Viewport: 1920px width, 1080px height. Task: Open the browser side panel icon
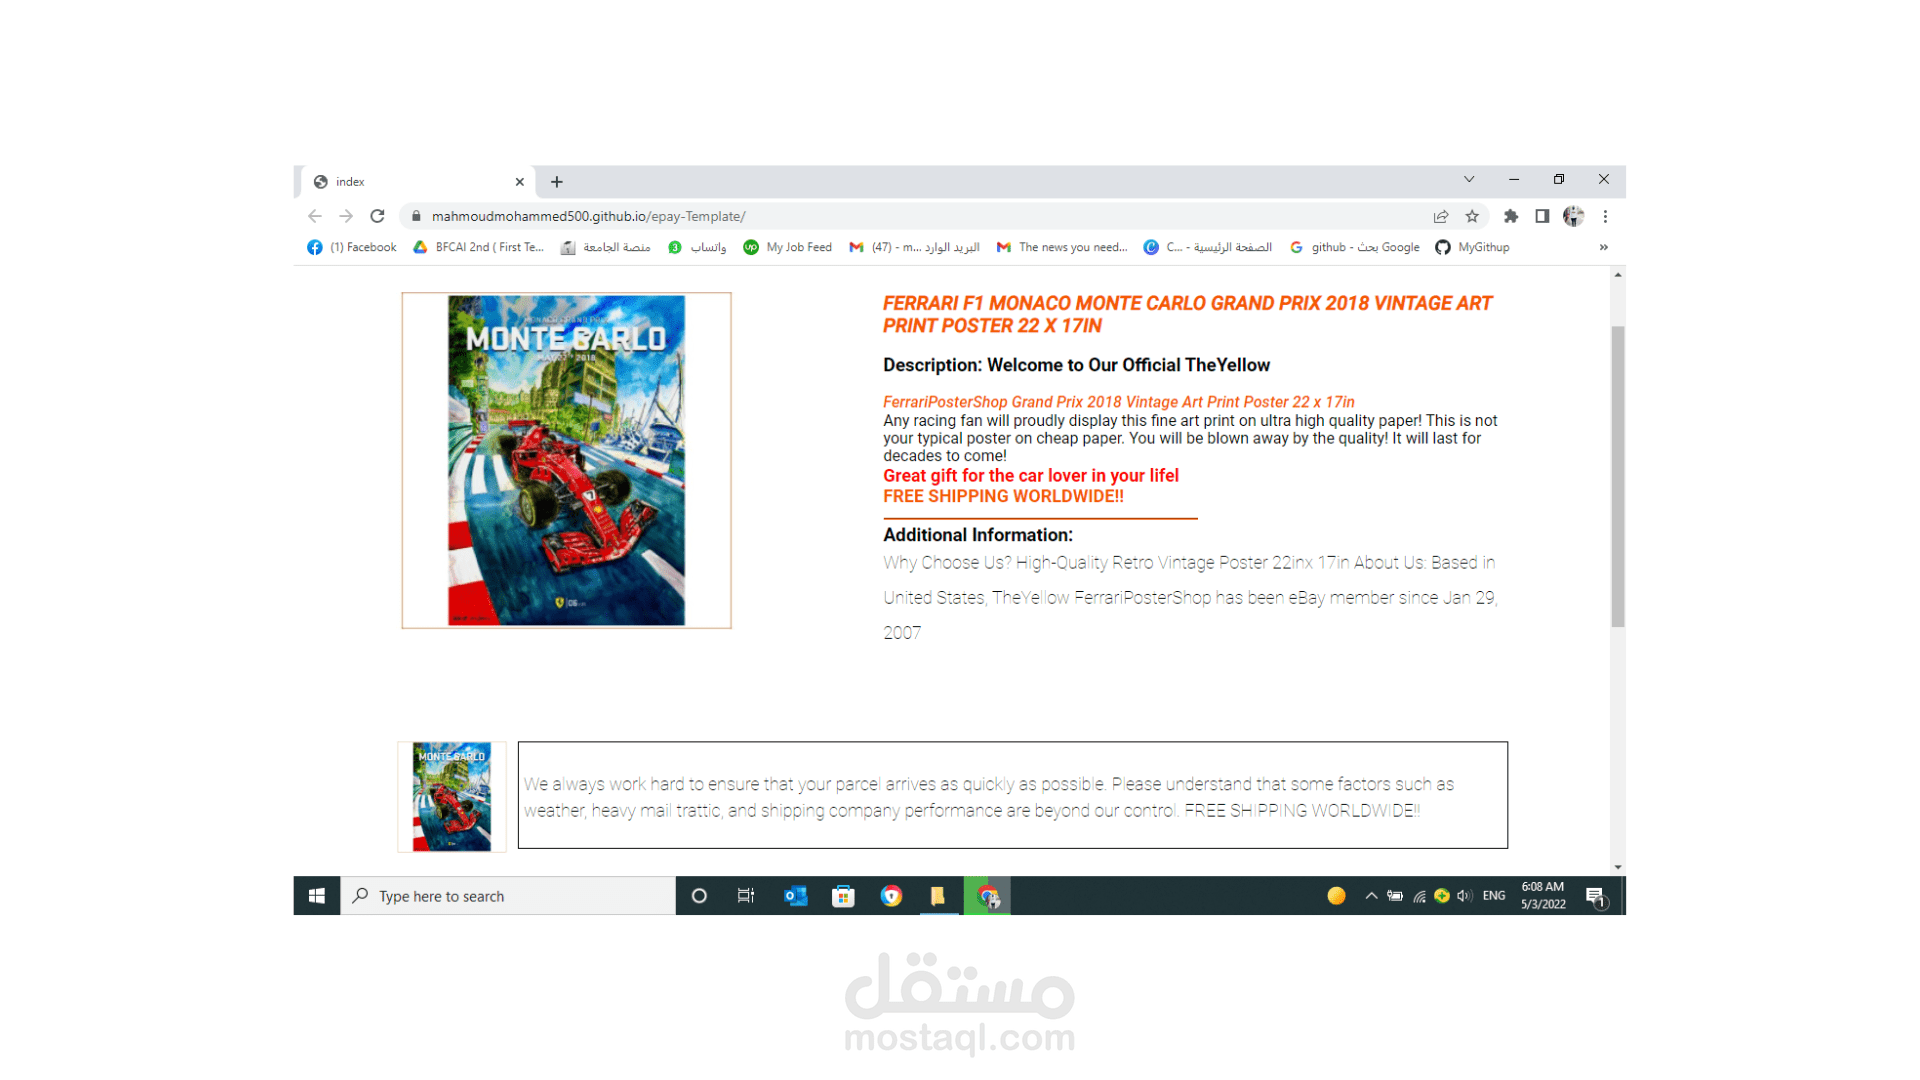pyautogui.click(x=1542, y=216)
